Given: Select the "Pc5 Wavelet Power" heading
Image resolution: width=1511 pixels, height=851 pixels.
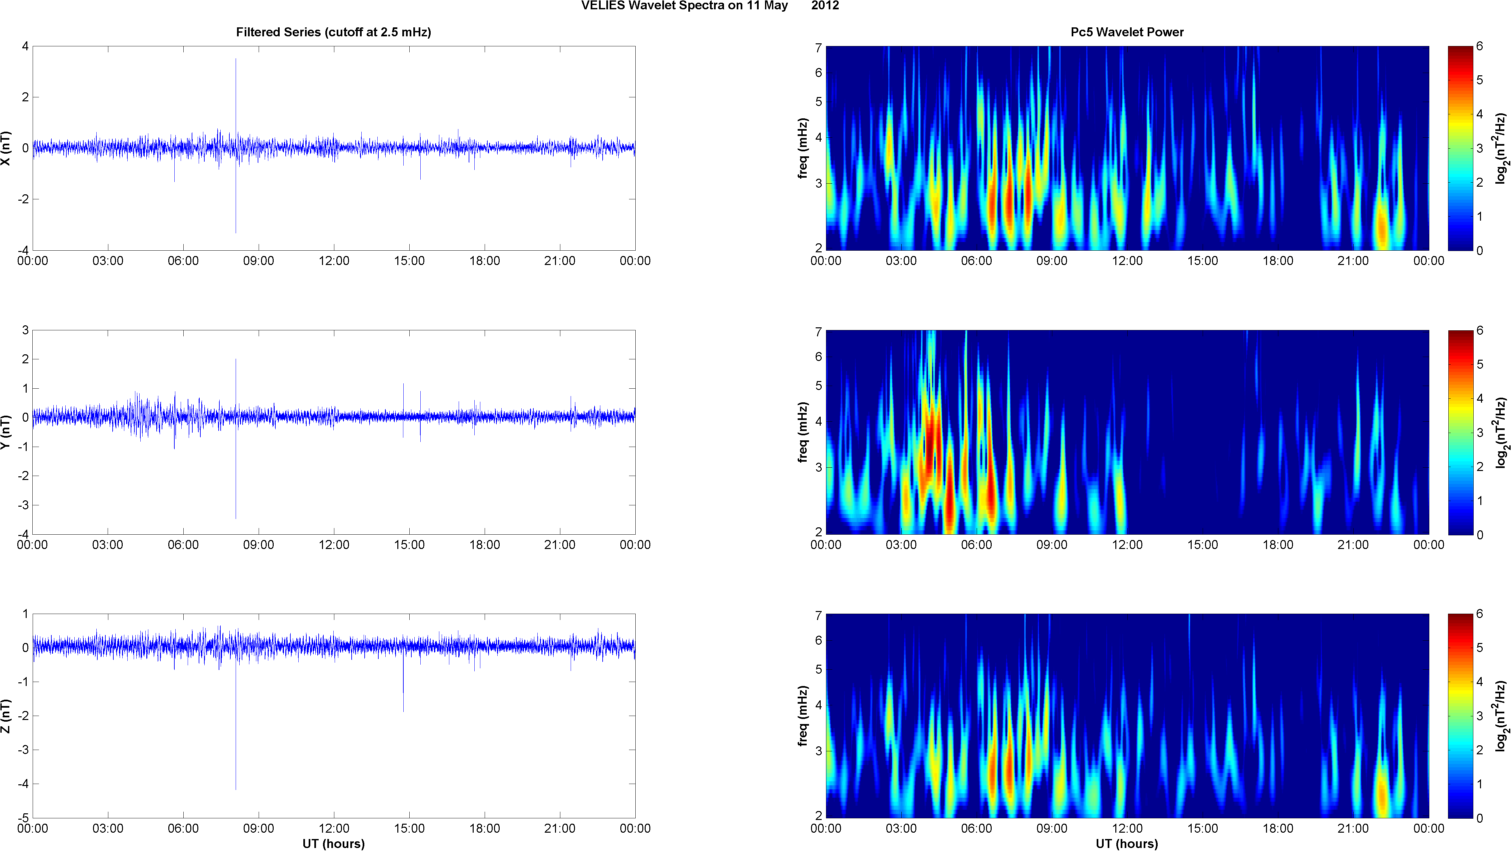Looking at the screenshot, I should pyautogui.click(x=1127, y=32).
